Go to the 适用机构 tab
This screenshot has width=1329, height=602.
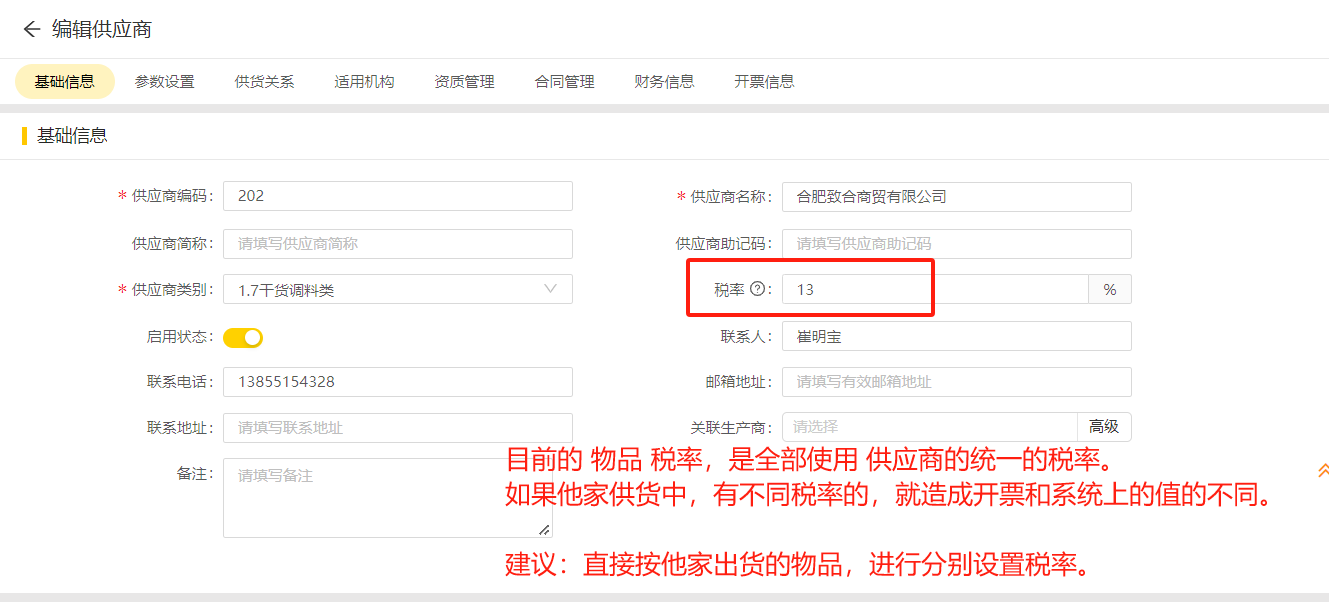pos(365,82)
